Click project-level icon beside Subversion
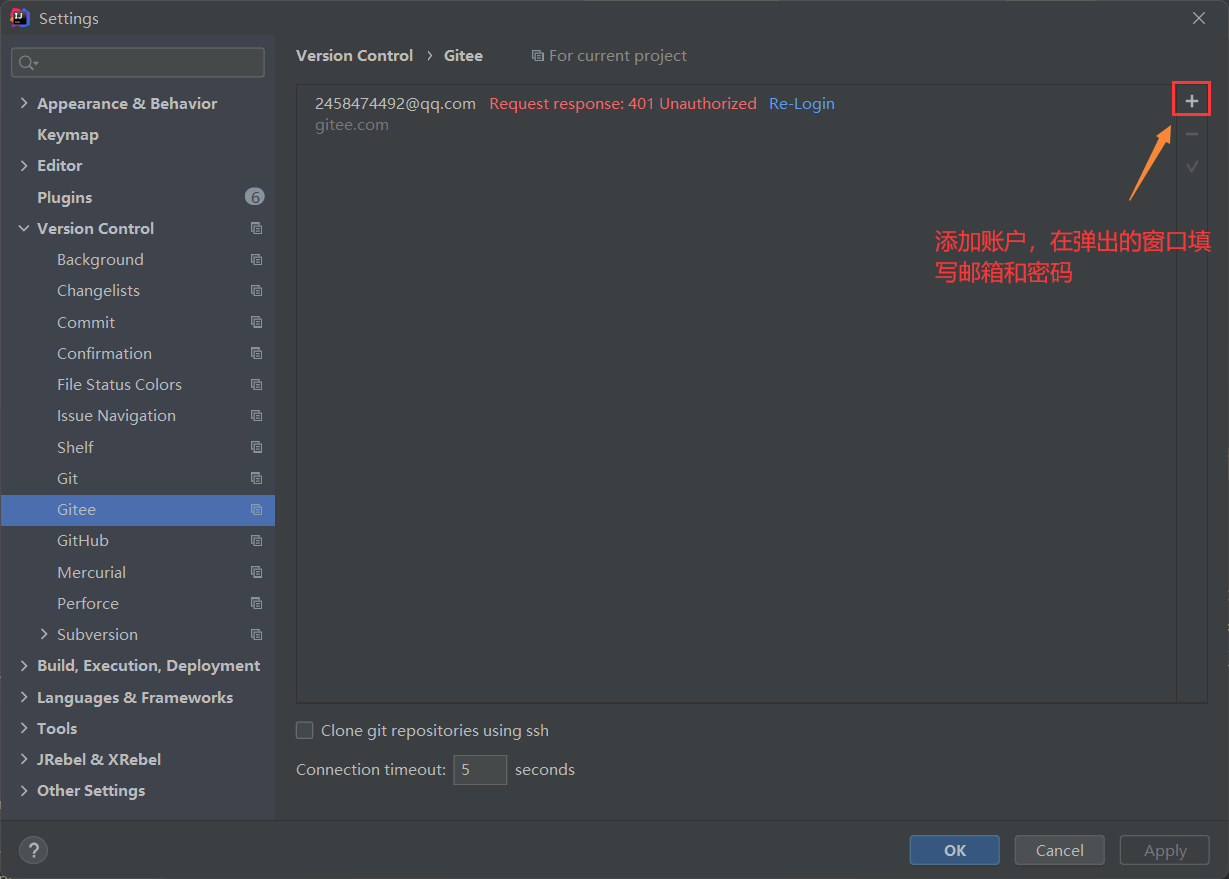Viewport: 1229px width, 879px height. pyautogui.click(x=256, y=634)
